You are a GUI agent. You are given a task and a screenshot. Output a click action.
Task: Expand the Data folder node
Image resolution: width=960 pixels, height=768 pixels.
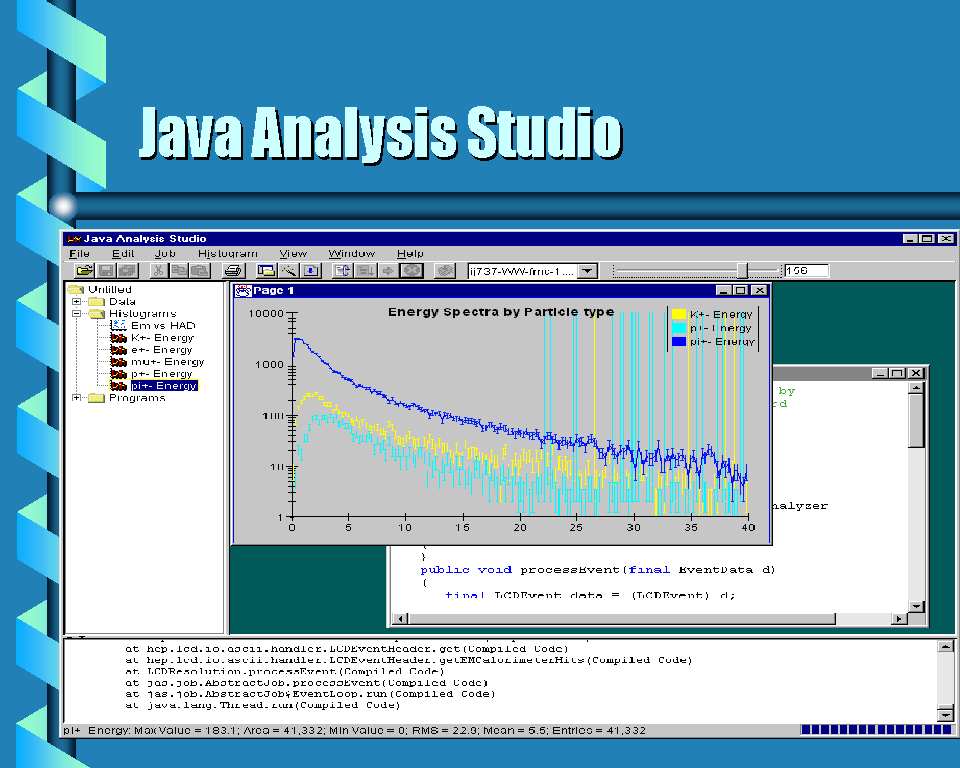pyautogui.click(x=77, y=301)
